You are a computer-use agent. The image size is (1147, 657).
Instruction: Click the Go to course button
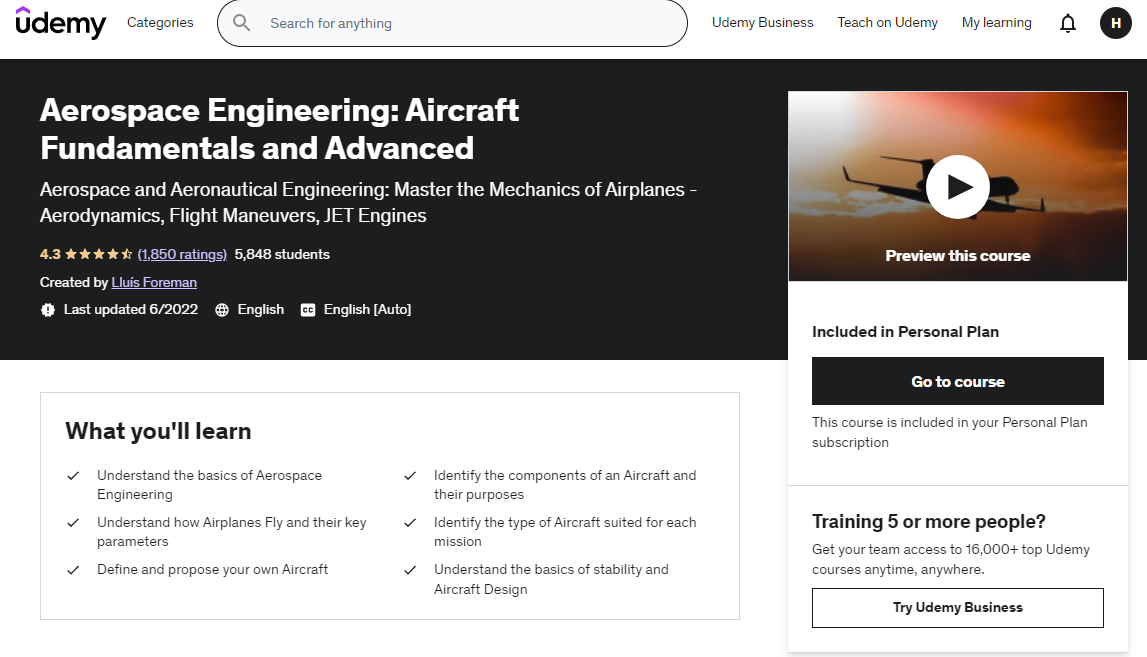958,381
